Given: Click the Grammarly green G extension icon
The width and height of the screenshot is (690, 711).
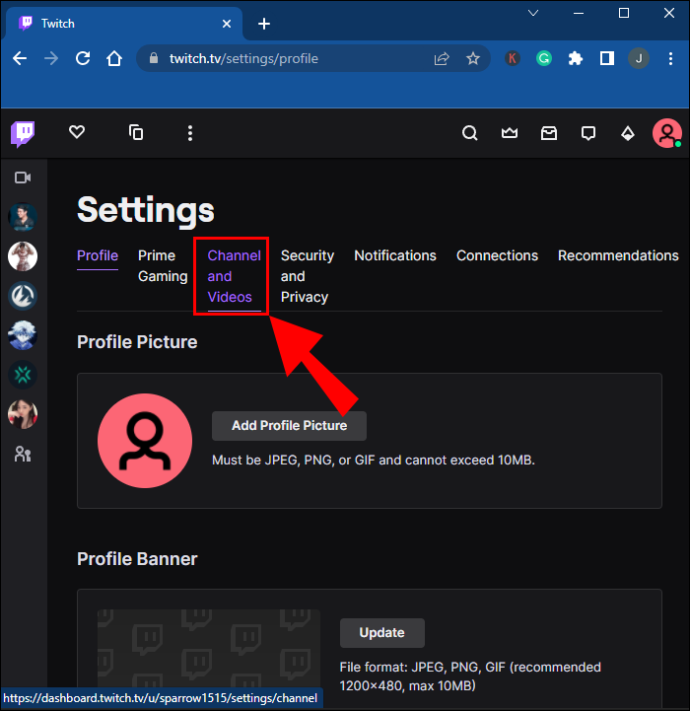Looking at the screenshot, I should tap(544, 58).
